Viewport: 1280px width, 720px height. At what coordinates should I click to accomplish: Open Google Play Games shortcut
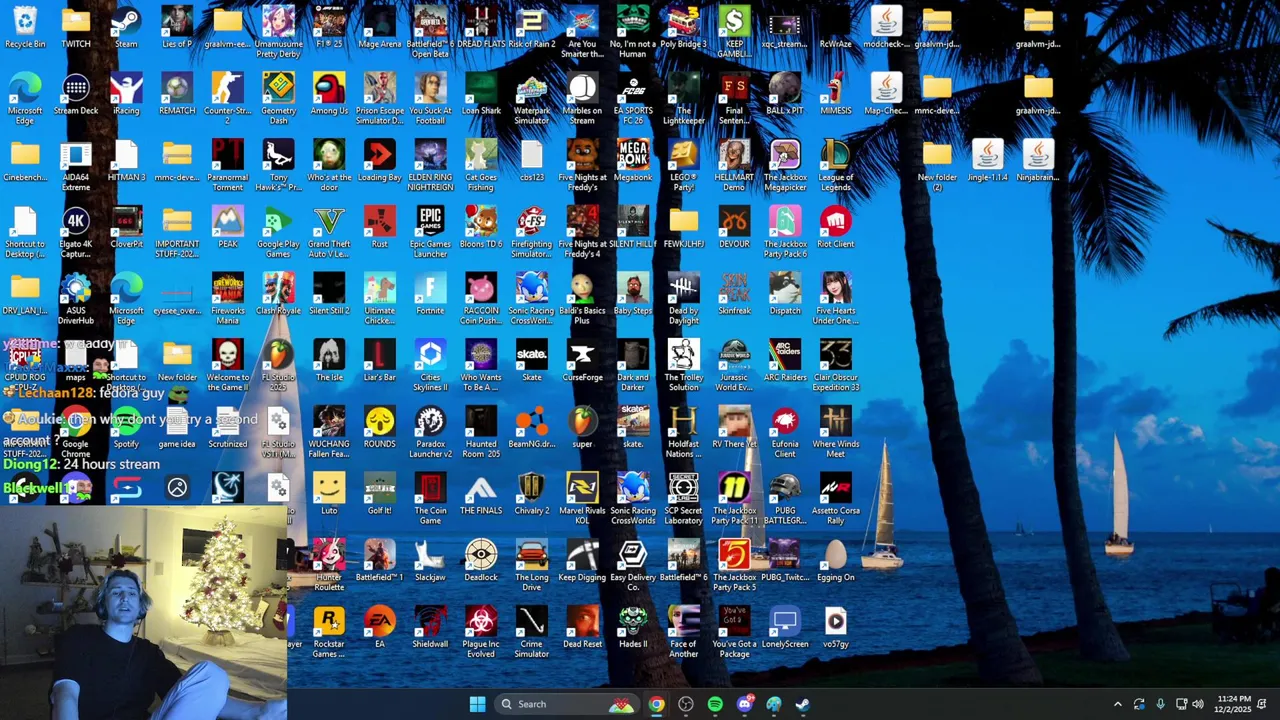coord(278,232)
